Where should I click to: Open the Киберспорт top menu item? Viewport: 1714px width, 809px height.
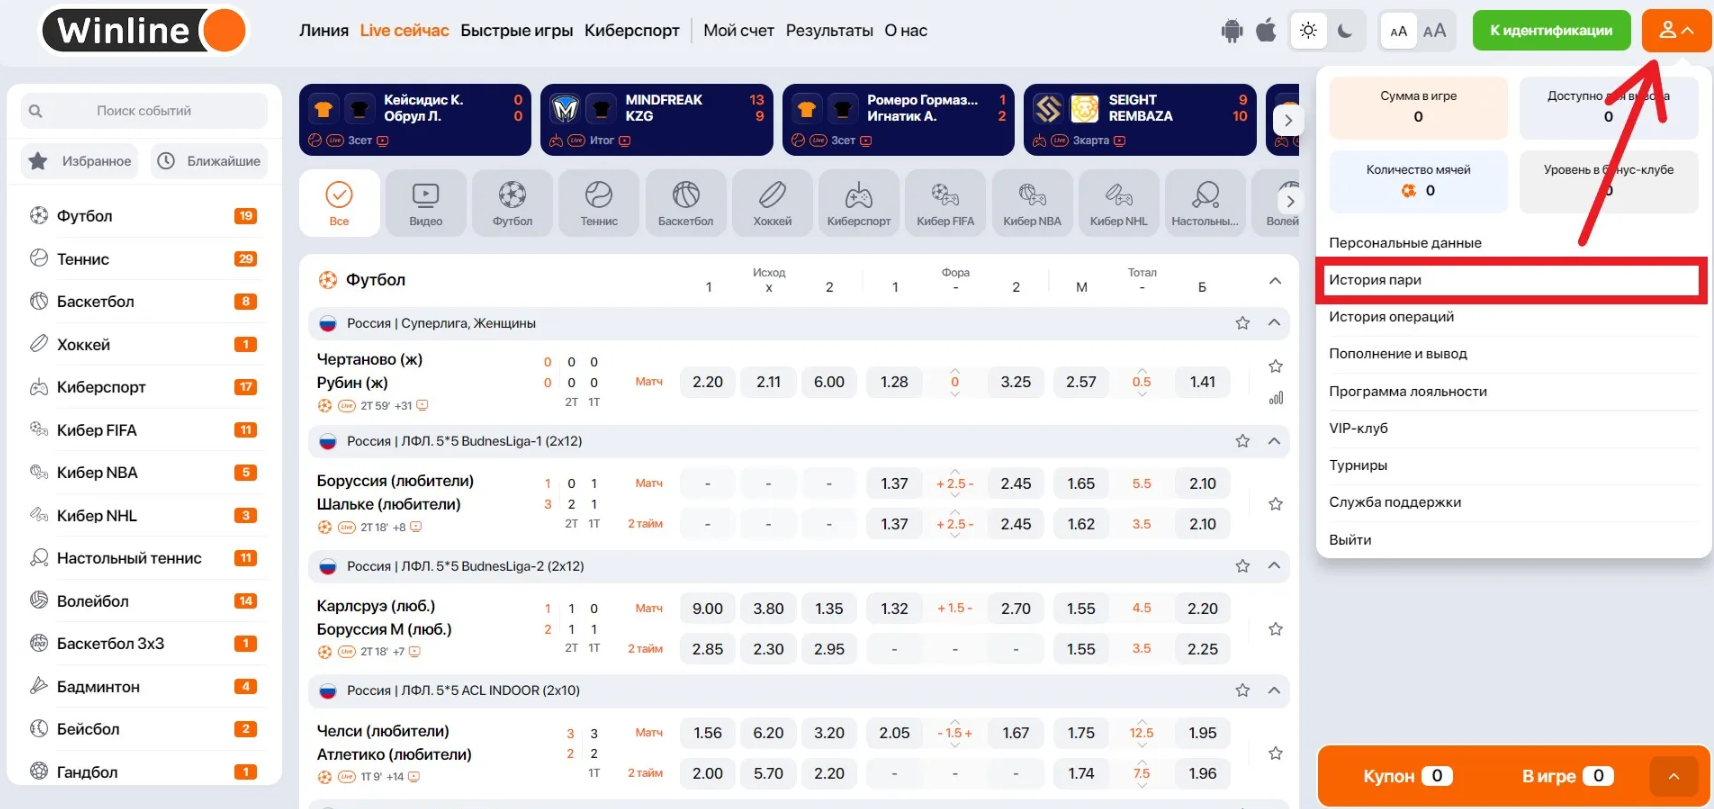[x=632, y=31]
